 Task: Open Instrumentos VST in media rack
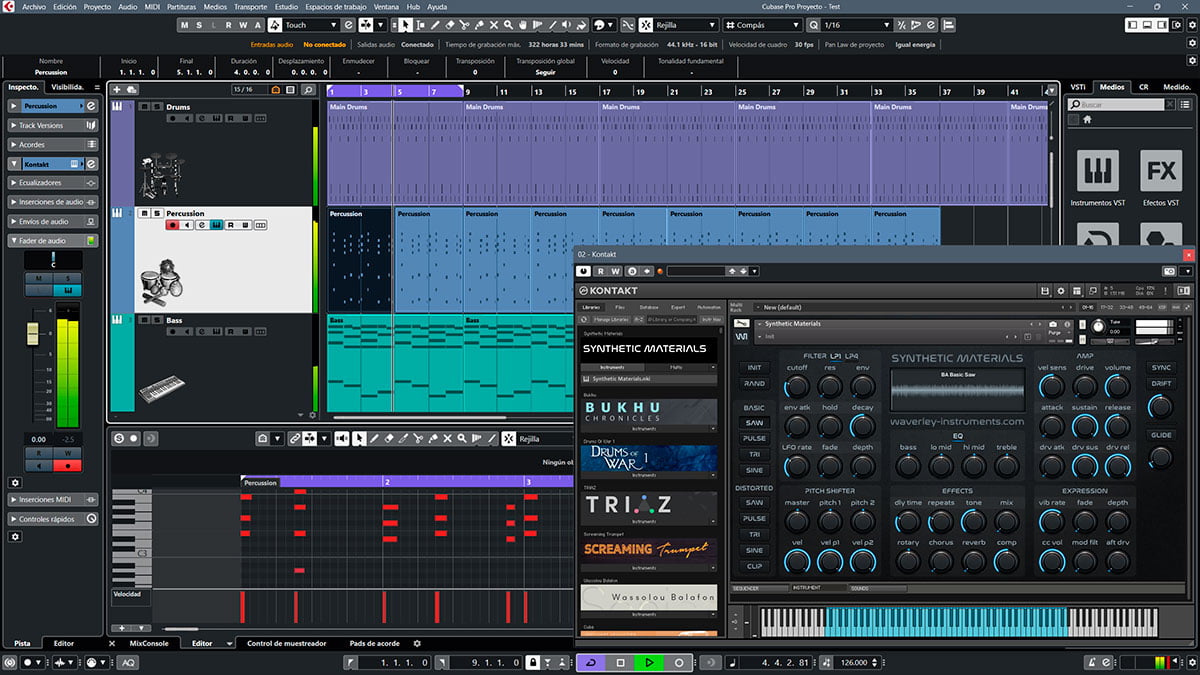point(1098,171)
